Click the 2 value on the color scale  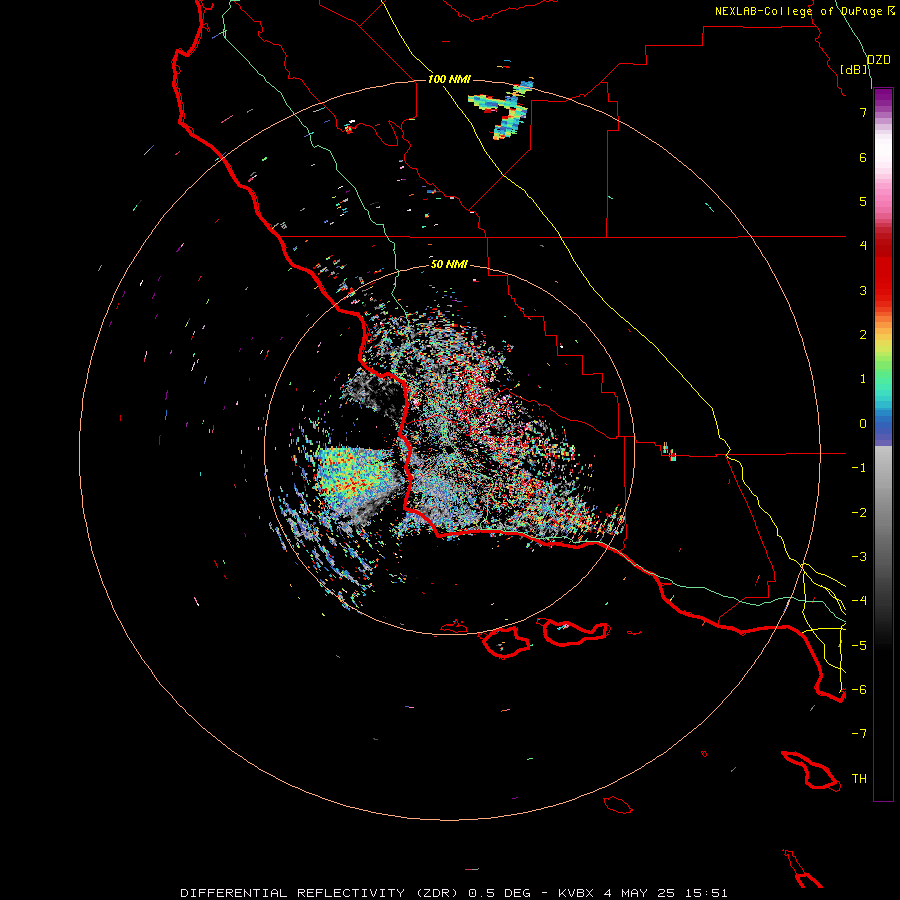pyautogui.click(x=863, y=335)
